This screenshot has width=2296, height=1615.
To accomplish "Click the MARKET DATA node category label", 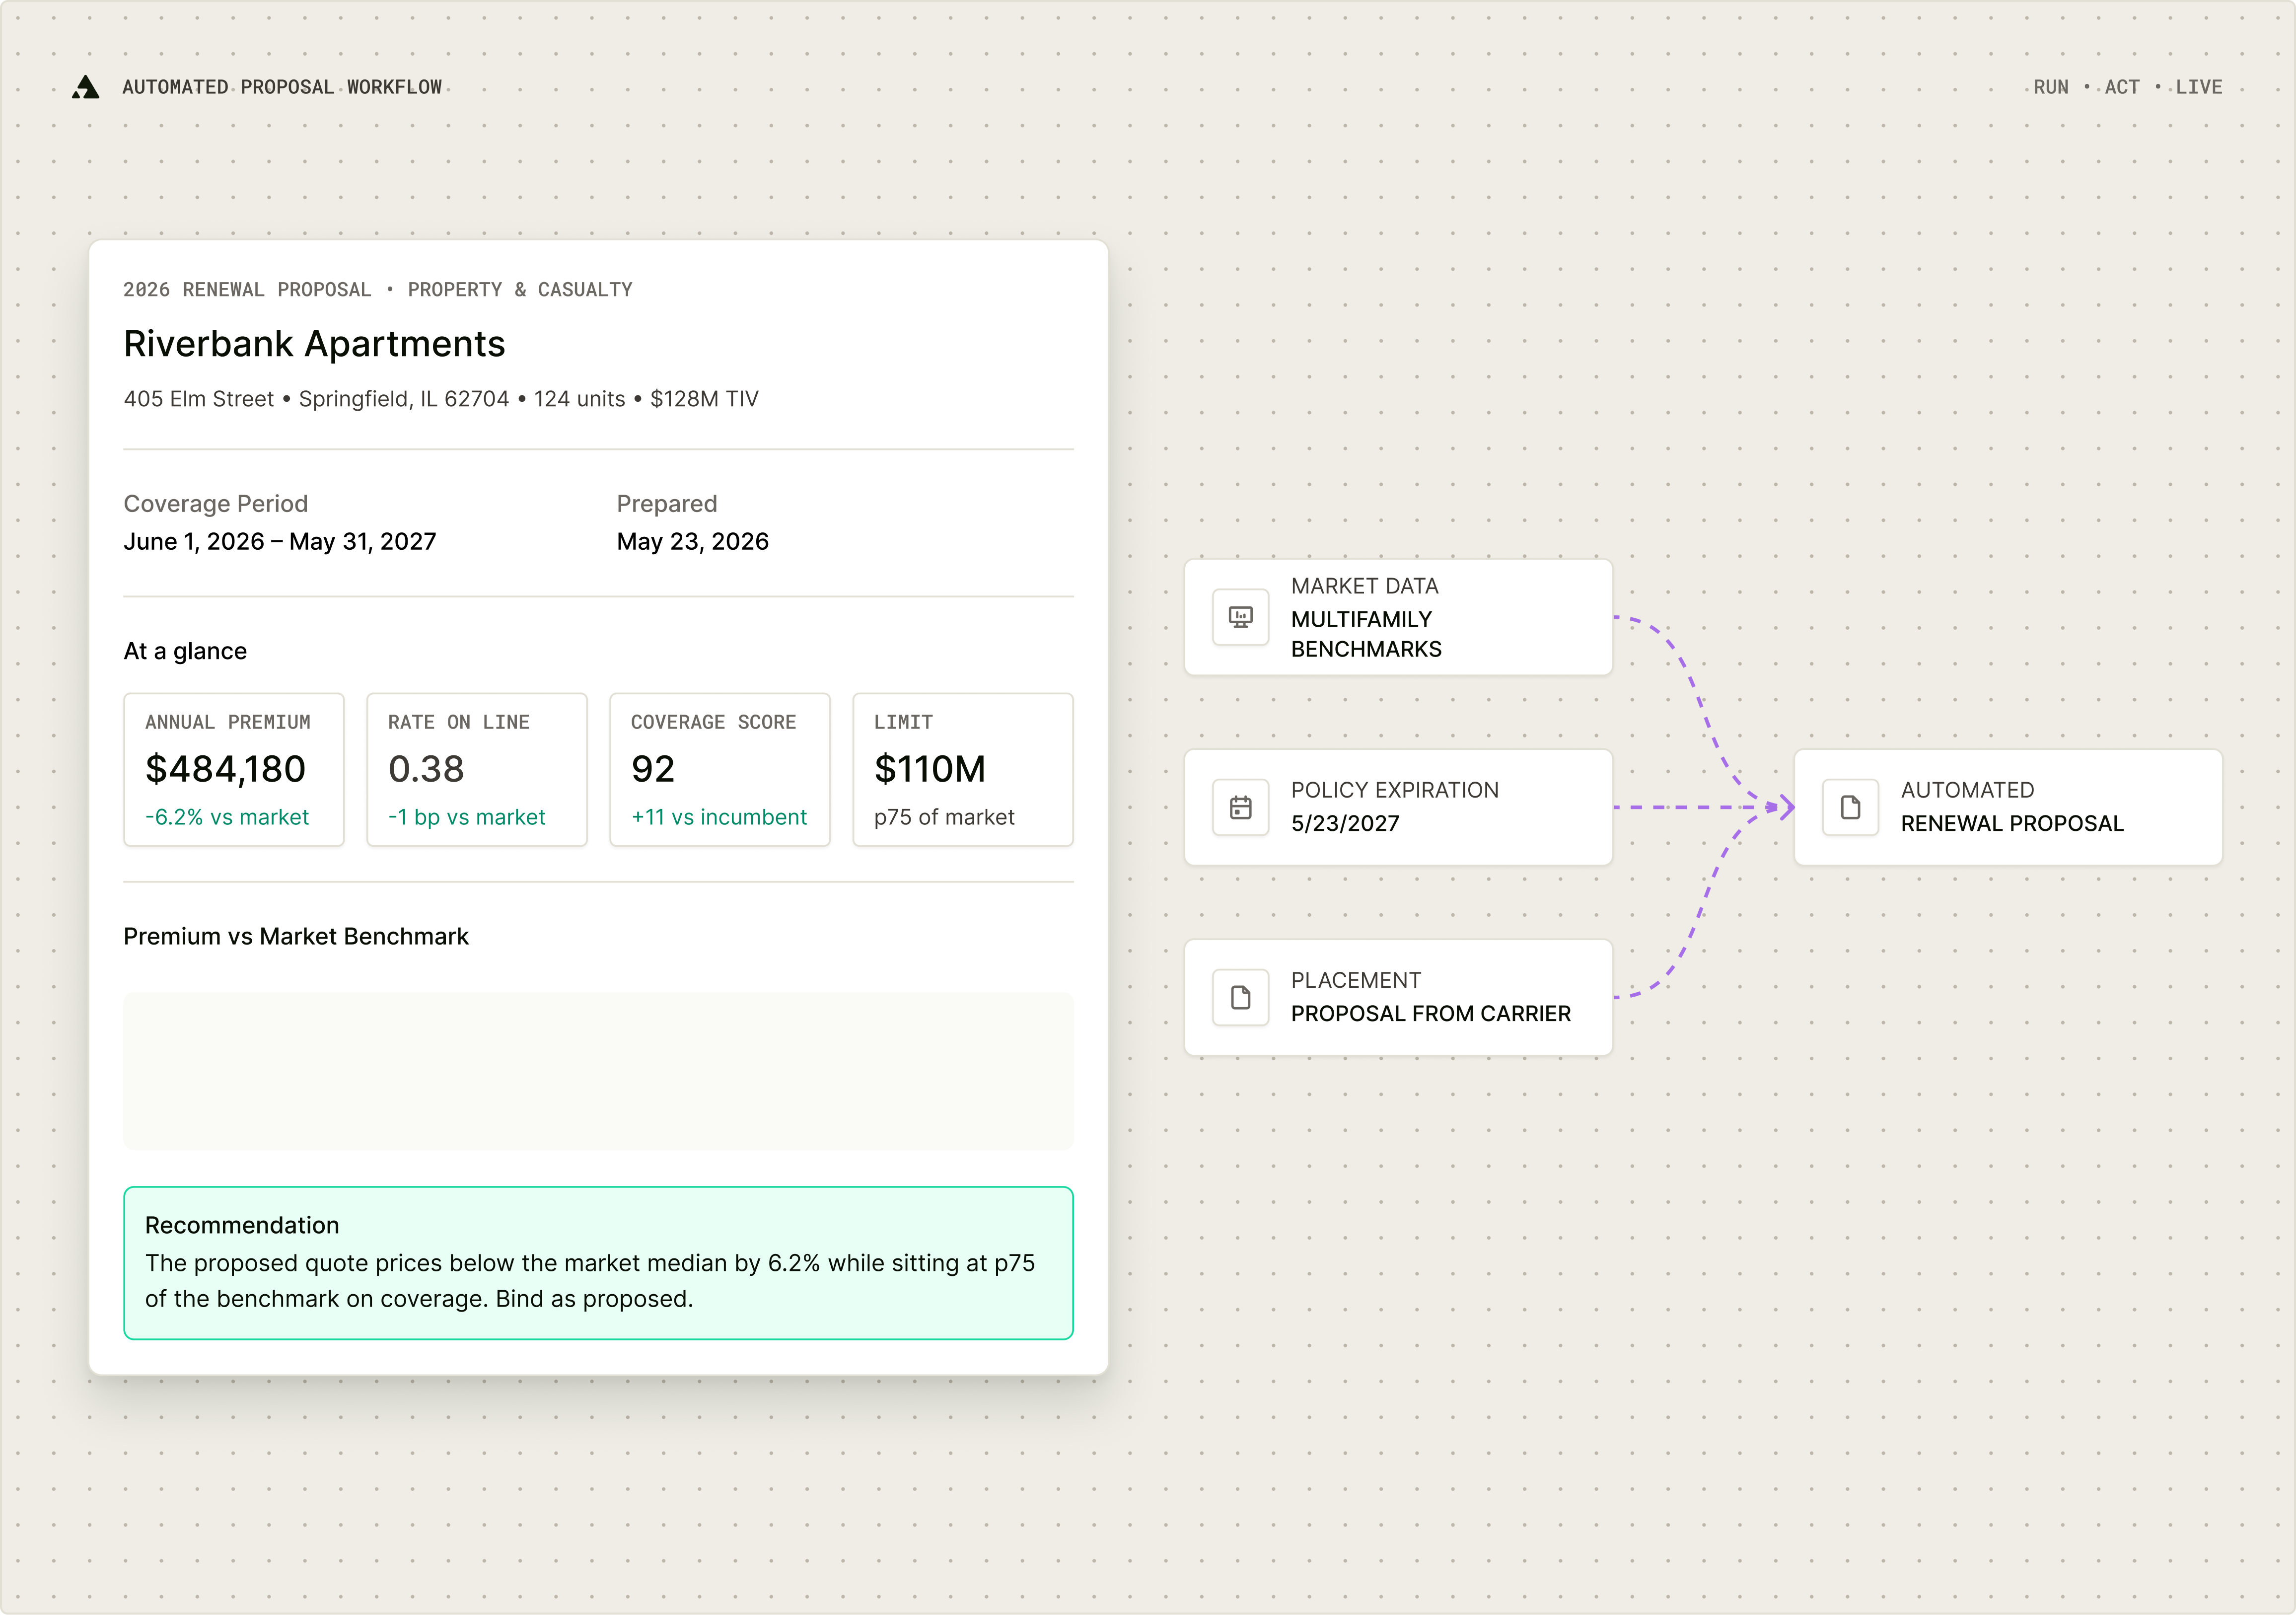I will coord(1364,586).
